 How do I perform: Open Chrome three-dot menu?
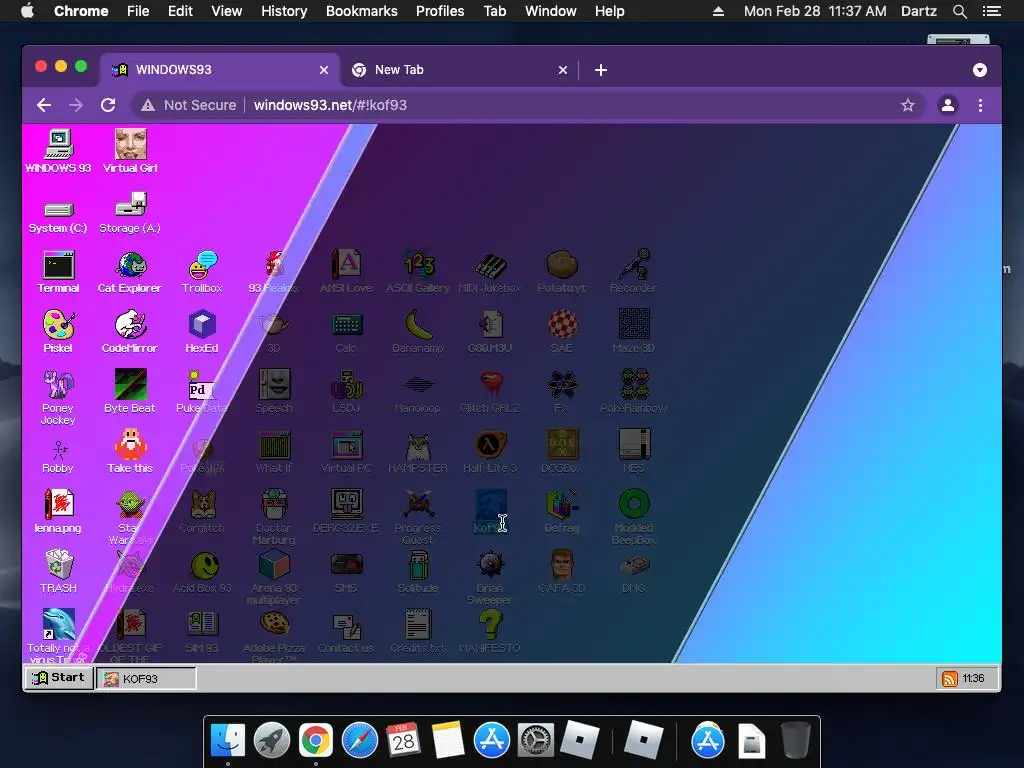point(980,105)
